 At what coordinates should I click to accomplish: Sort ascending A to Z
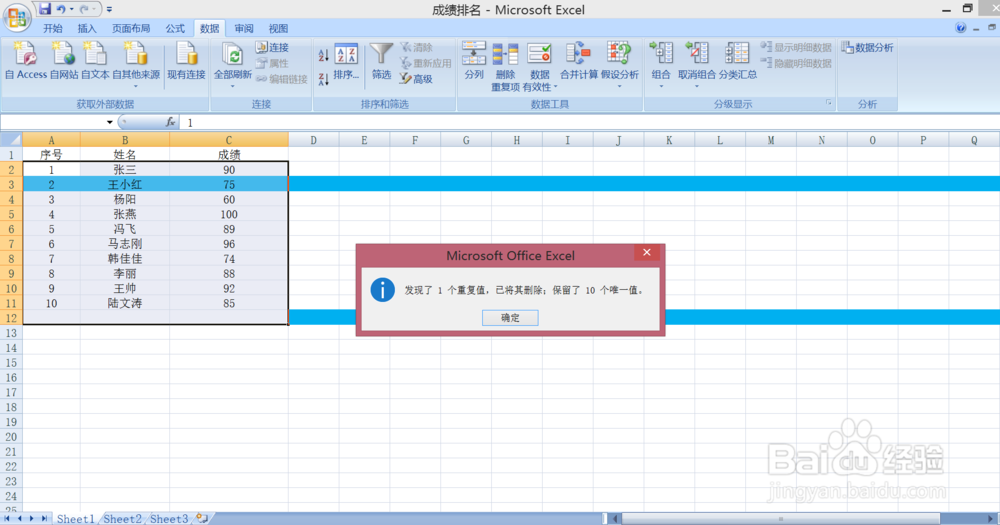point(323,55)
